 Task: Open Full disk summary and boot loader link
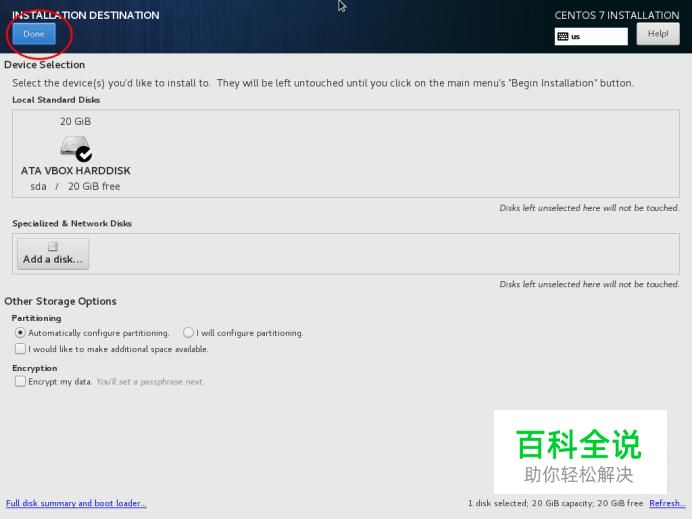click(76, 503)
